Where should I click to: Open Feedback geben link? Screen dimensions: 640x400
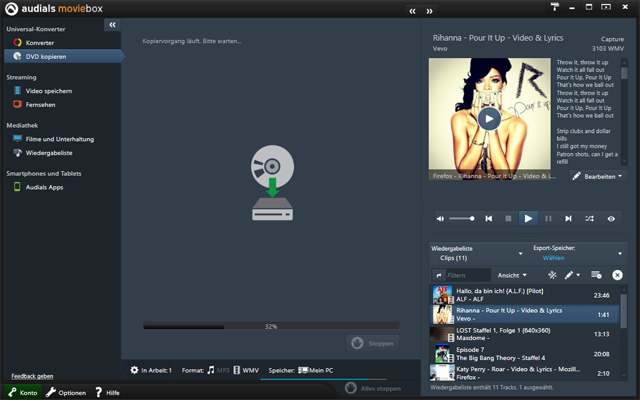click(32, 376)
